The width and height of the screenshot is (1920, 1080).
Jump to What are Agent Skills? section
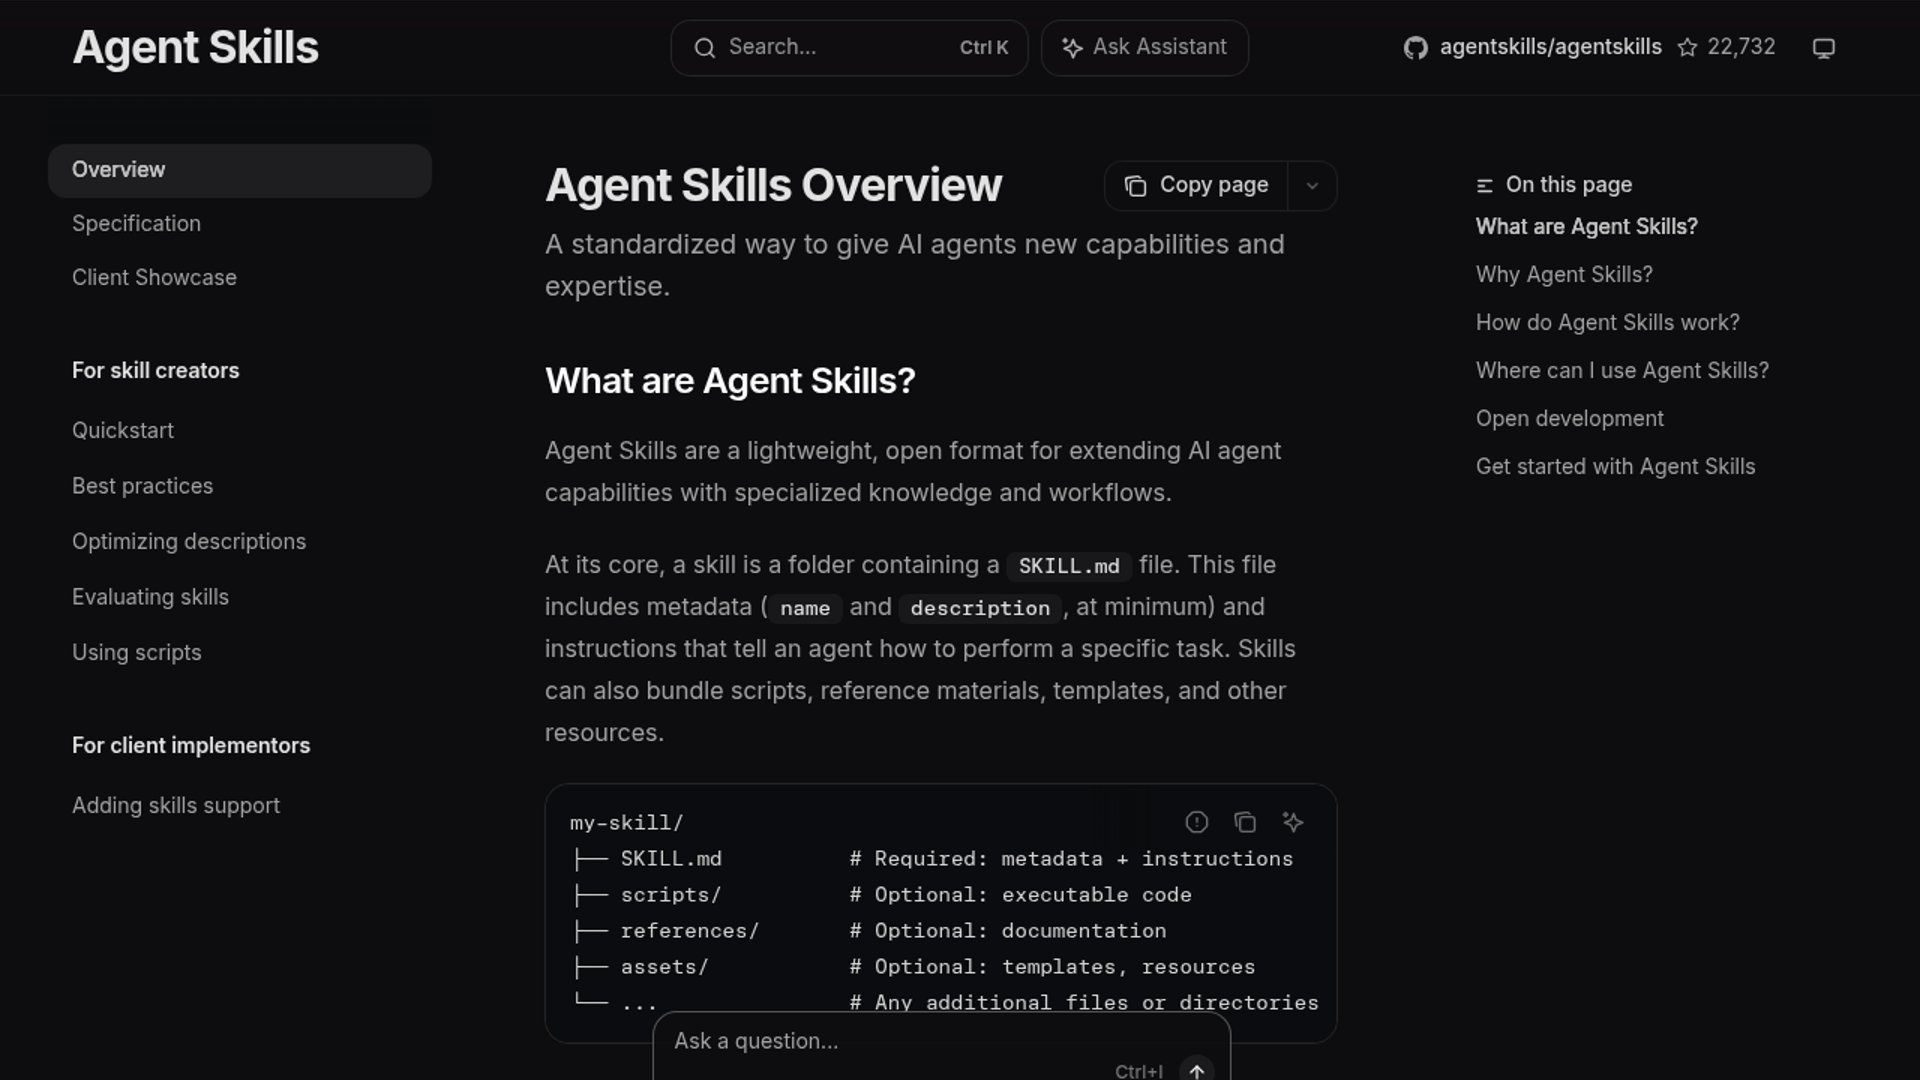tap(1587, 227)
